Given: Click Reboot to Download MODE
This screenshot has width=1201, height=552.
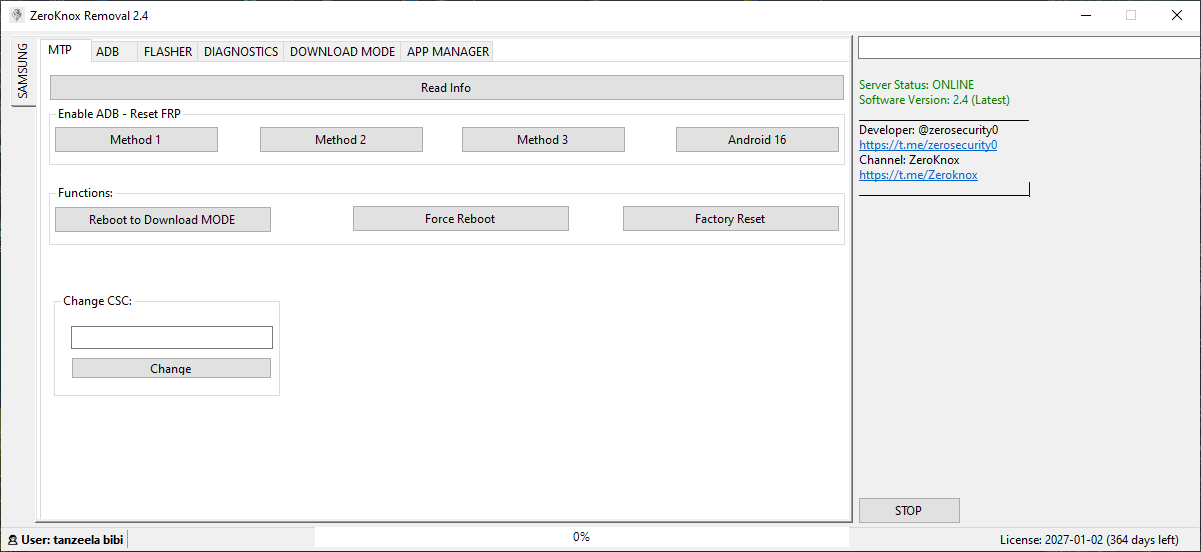Looking at the screenshot, I should click(163, 219).
